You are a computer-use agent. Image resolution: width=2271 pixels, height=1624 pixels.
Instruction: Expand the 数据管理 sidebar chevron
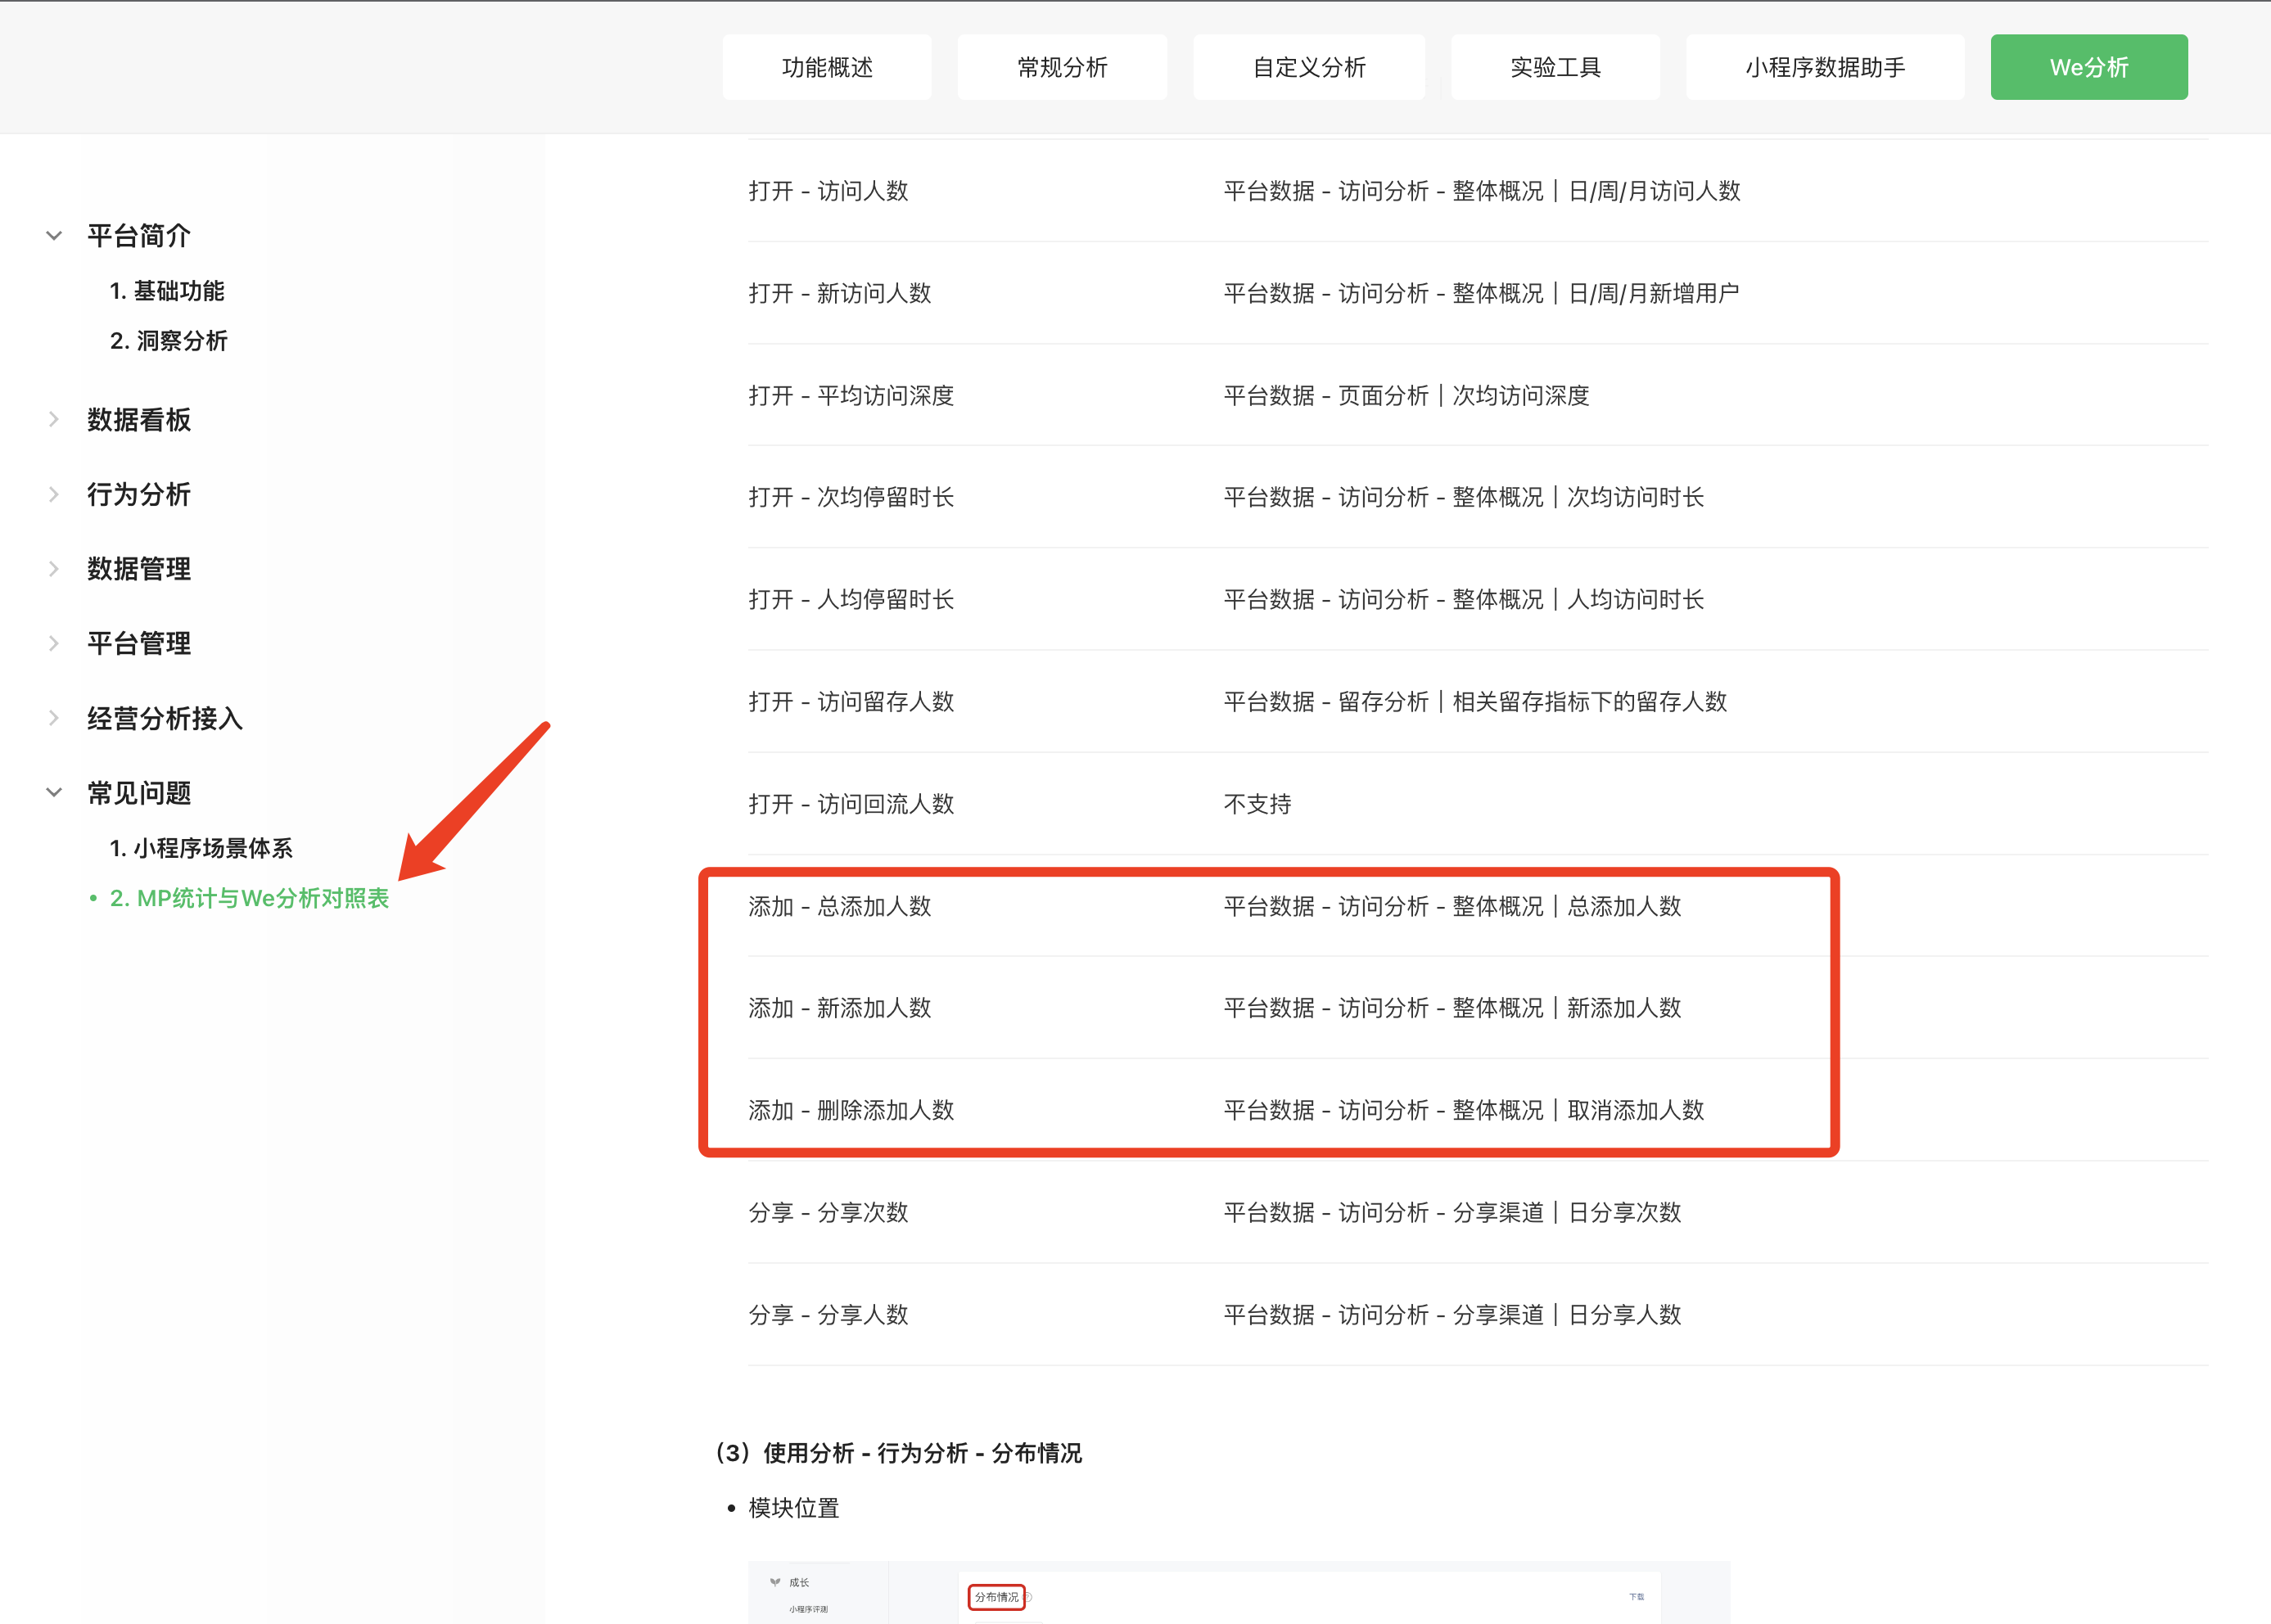tap(54, 569)
